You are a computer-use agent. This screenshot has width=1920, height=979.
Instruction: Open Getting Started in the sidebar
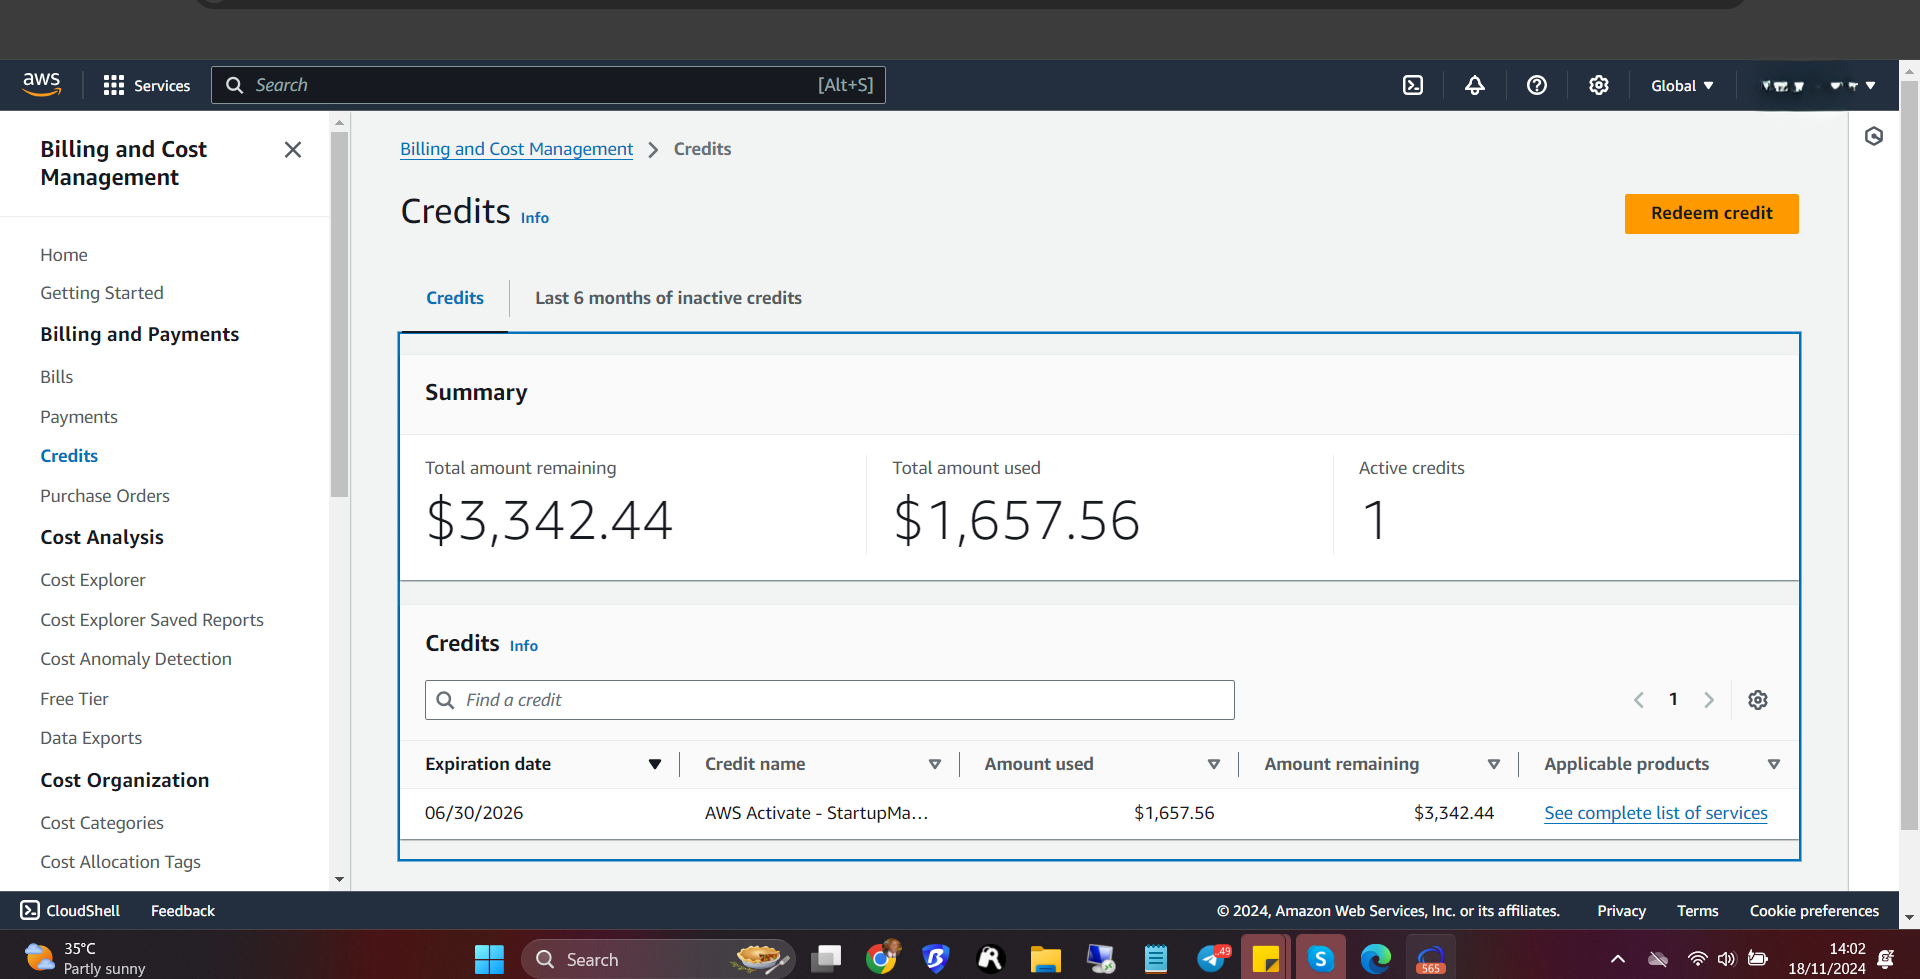pyautogui.click(x=102, y=293)
